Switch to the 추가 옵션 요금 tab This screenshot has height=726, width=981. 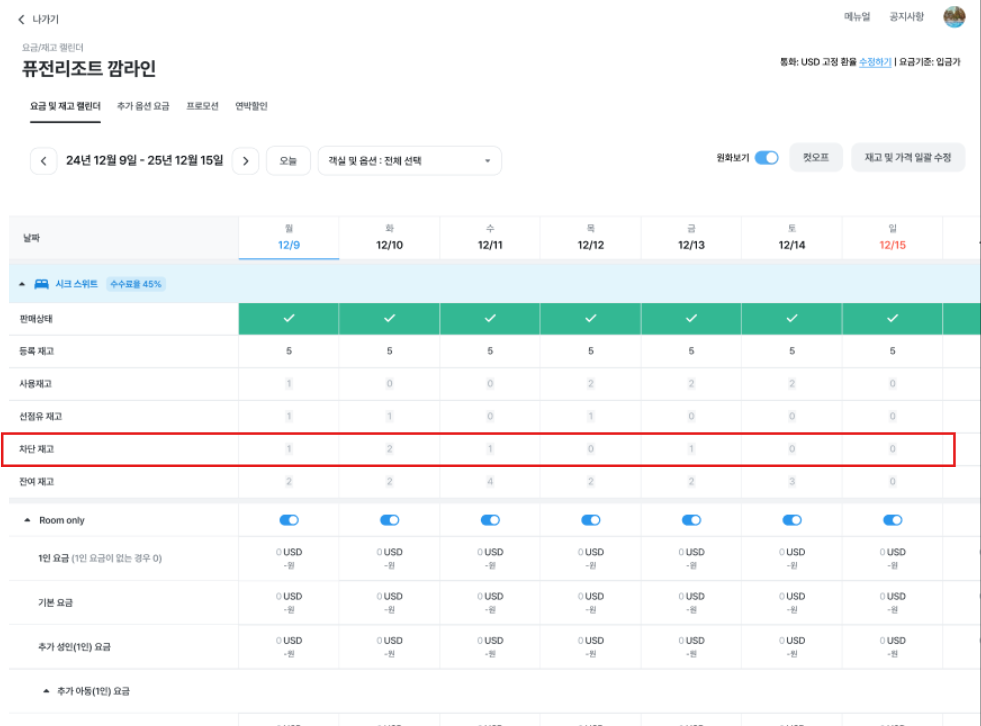143,106
